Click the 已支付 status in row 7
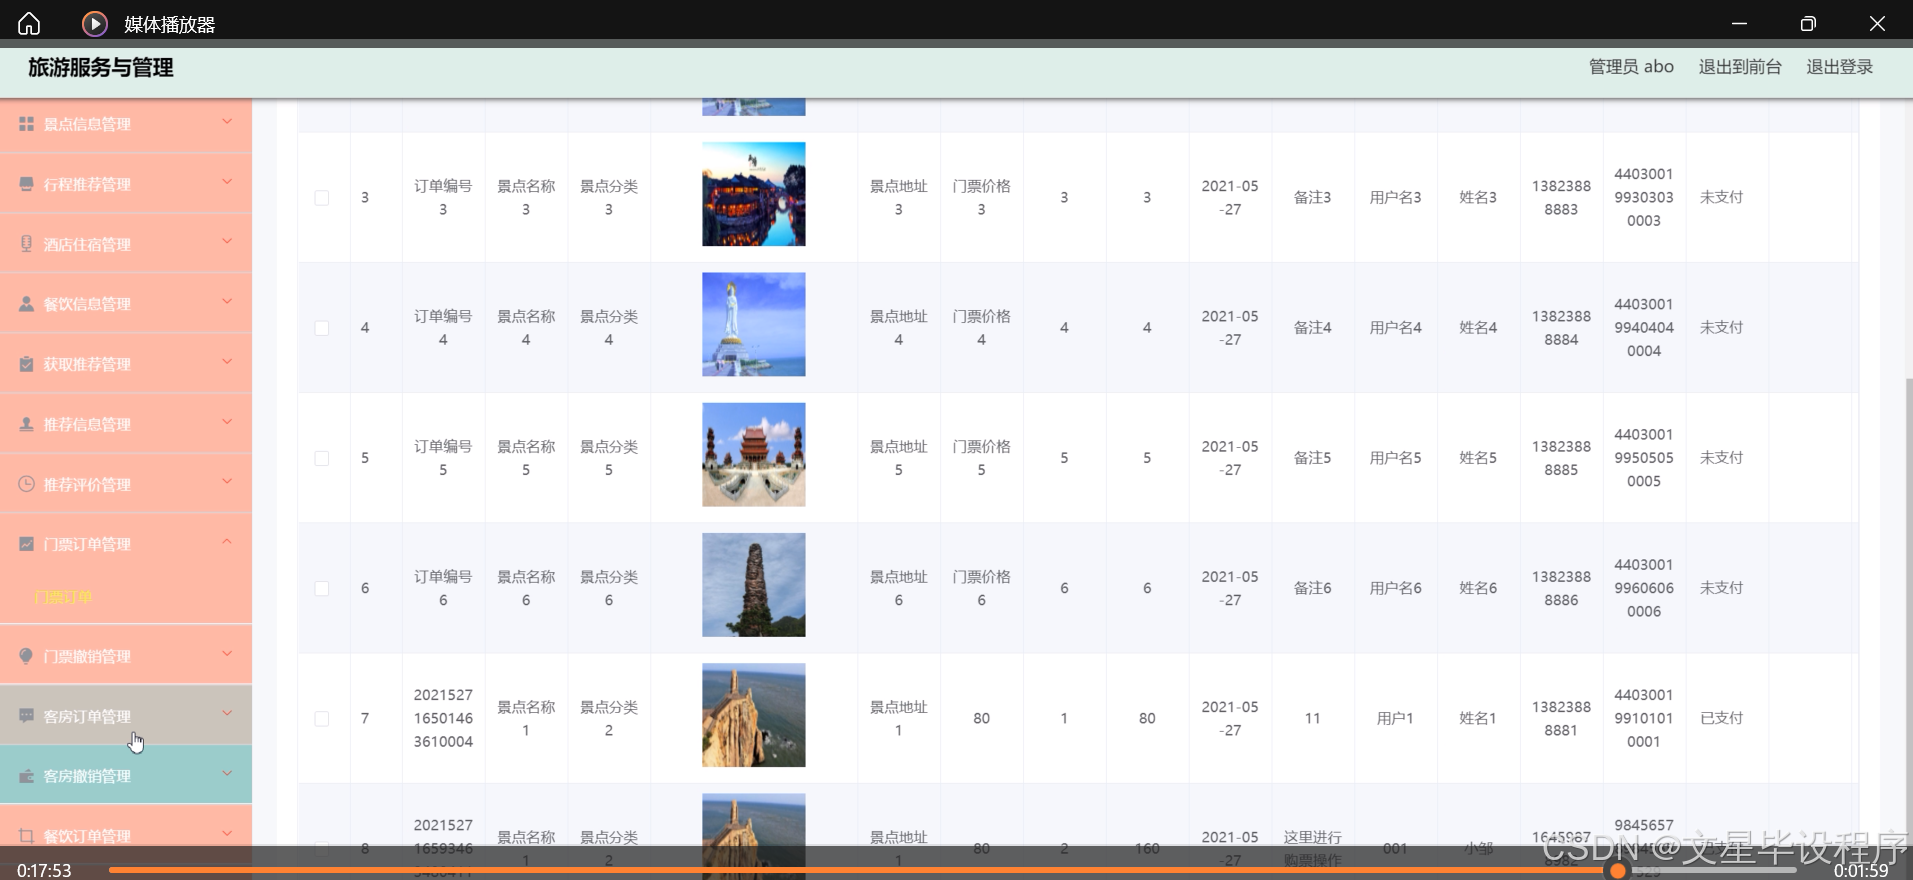 pyautogui.click(x=1722, y=718)
